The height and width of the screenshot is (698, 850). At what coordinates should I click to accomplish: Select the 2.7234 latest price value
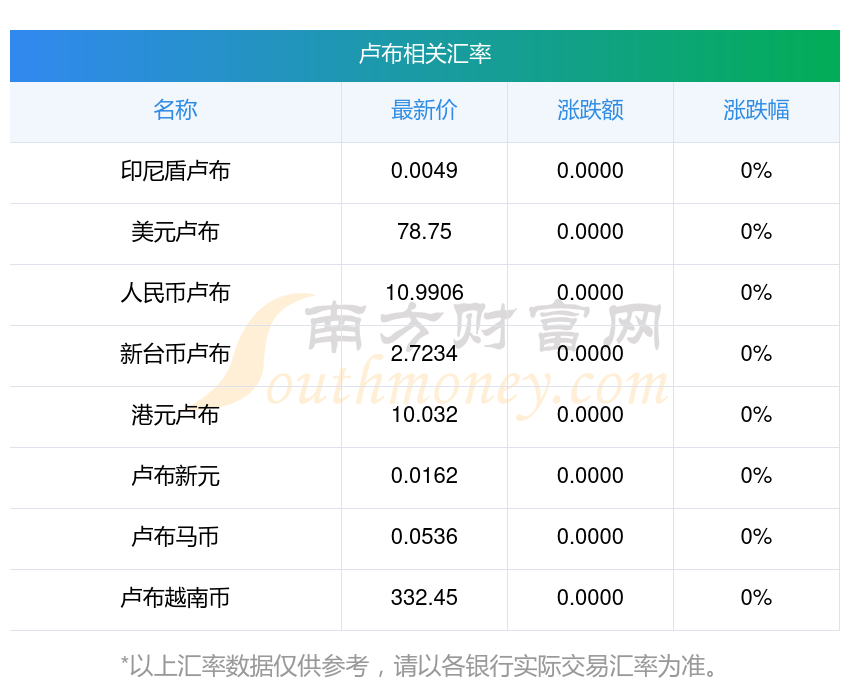pos(424,354)
